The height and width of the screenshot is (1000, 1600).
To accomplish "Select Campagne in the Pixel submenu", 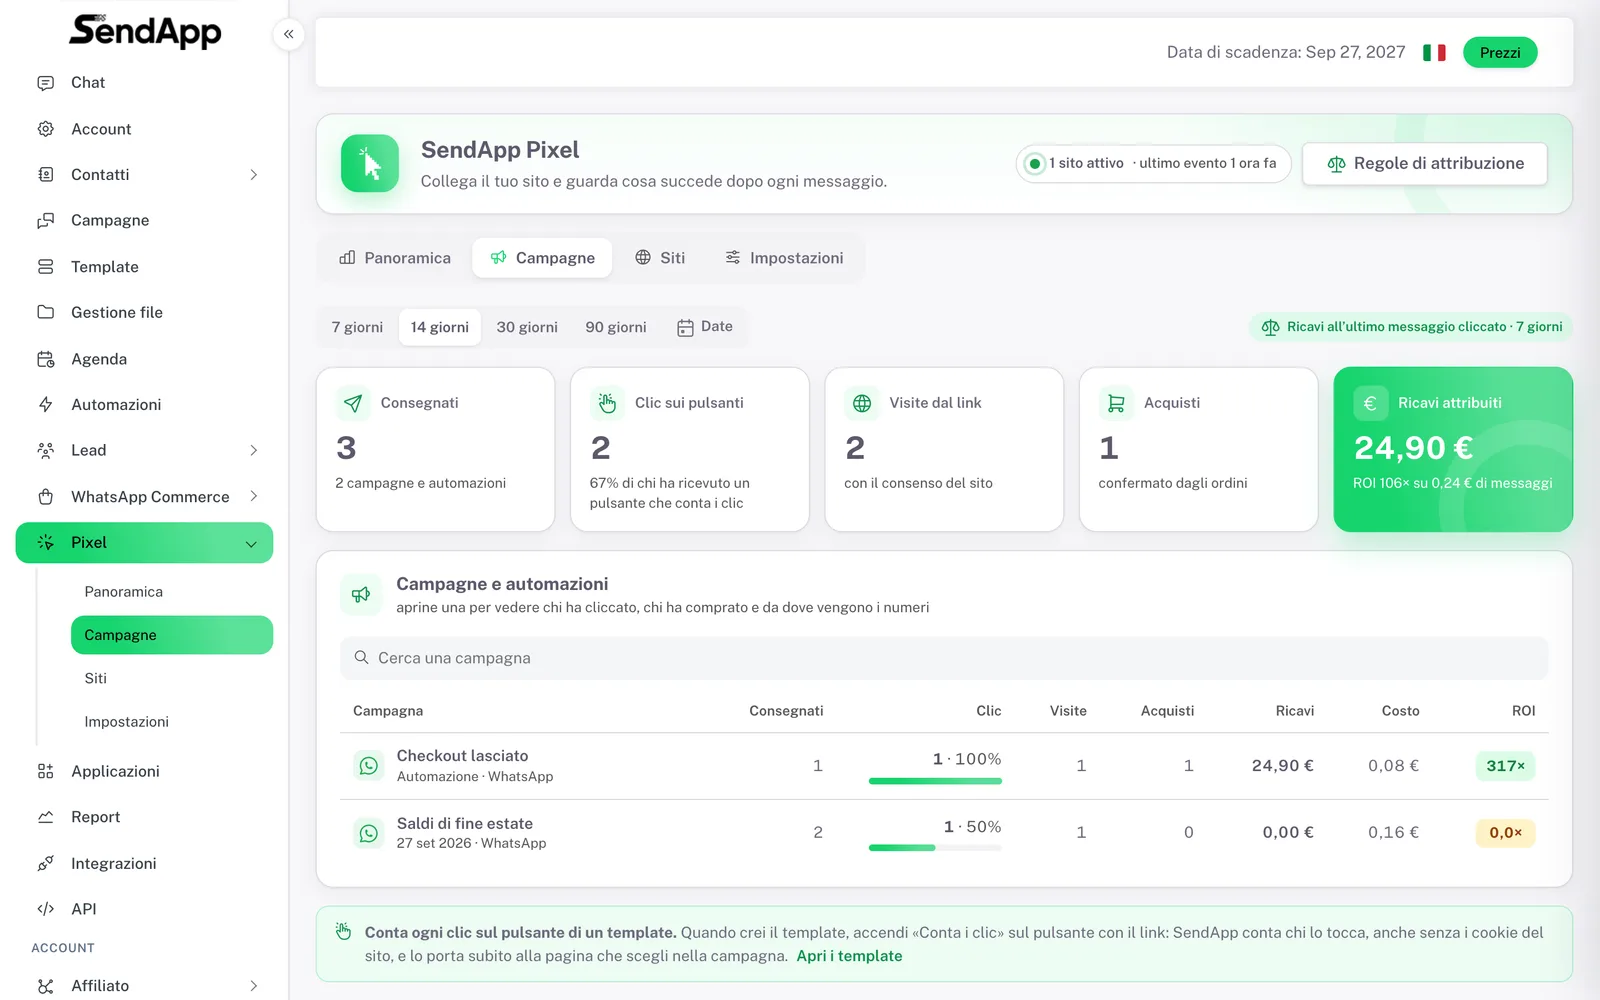I will 172,635.
